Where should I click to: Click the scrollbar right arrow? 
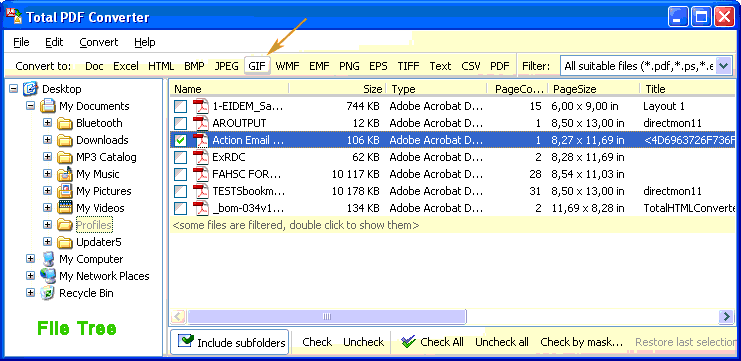(x=725, y=316)
